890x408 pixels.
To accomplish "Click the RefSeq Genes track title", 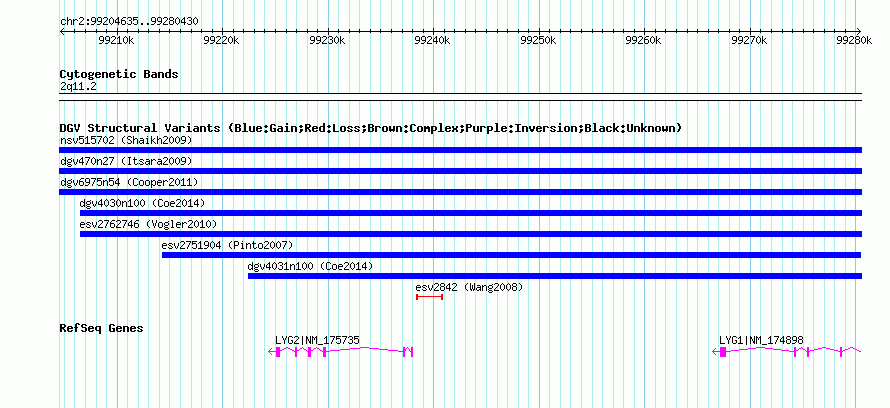I will (101, 329).
